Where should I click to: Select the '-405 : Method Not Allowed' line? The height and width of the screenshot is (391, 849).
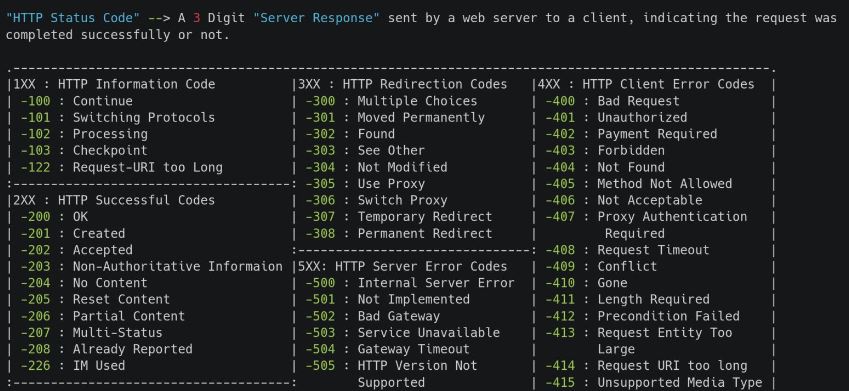coord(638,184)
